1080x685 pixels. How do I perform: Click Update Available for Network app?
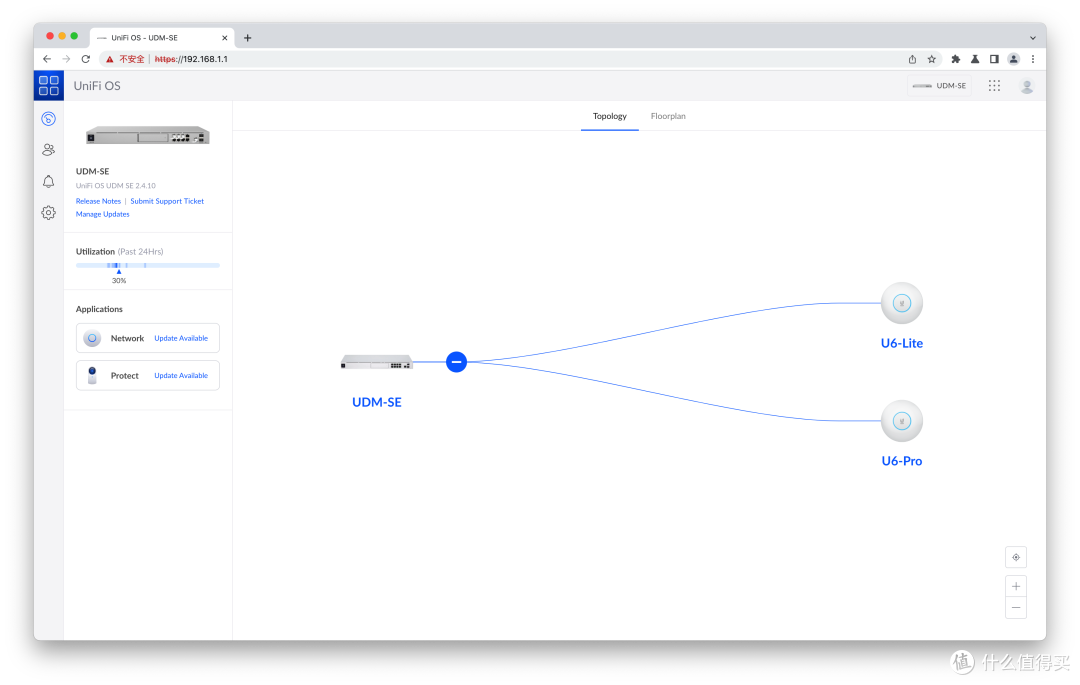pos(181,338)
